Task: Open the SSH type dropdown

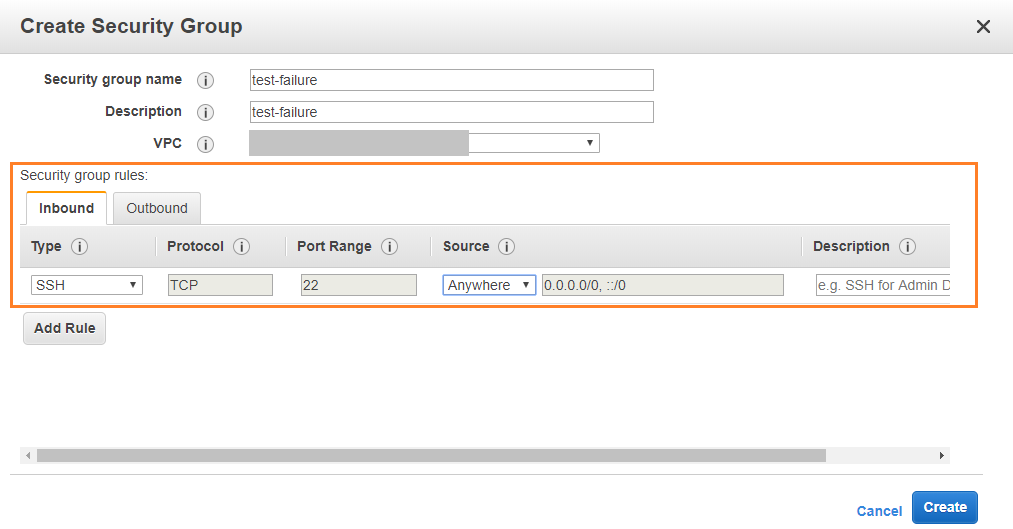Action: (87, 285)
